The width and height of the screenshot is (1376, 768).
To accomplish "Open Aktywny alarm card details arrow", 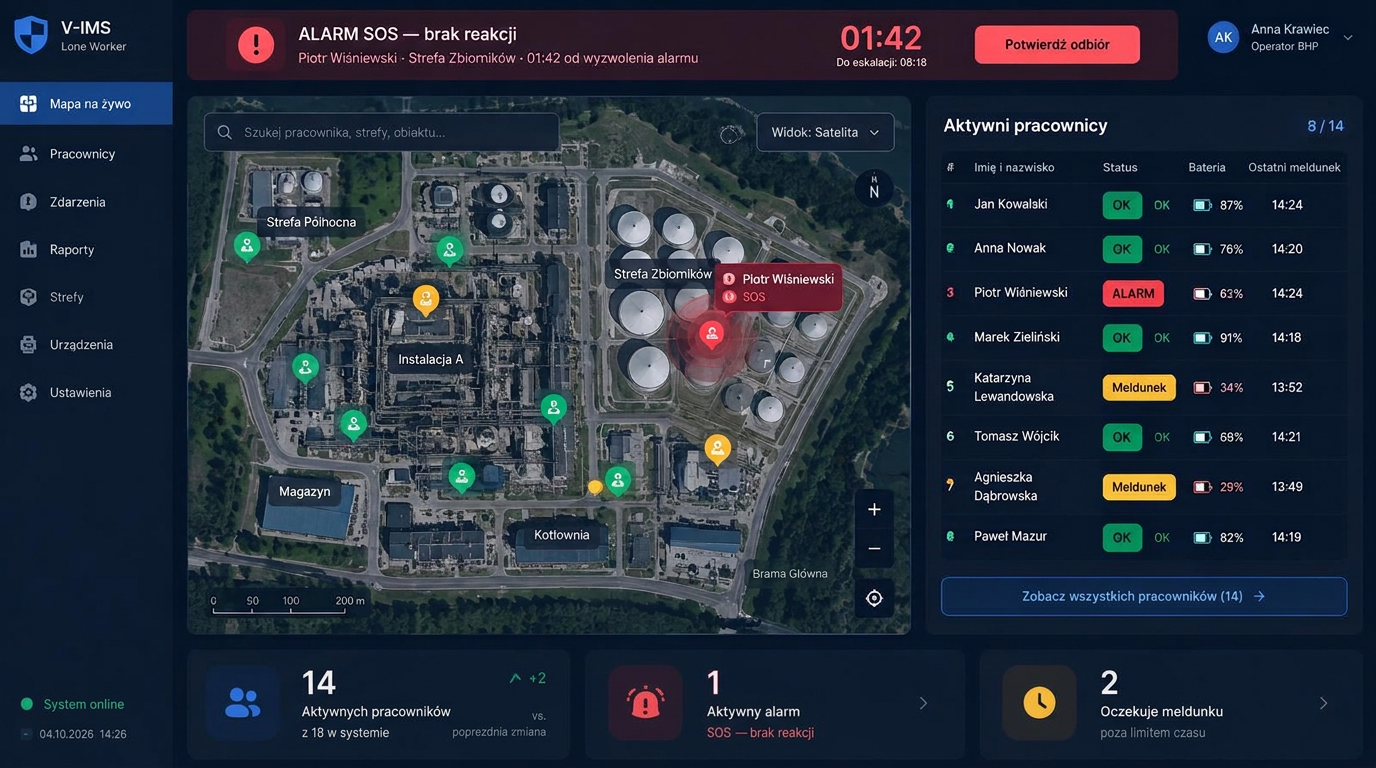I will (x=923, y=703).
